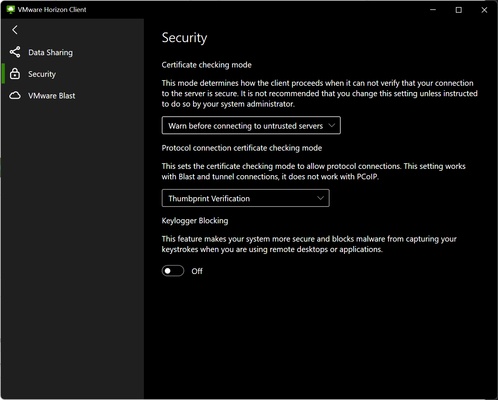Click the VMware Blast cloud icon
Viewport: 498px width, 400px height.
15,96
